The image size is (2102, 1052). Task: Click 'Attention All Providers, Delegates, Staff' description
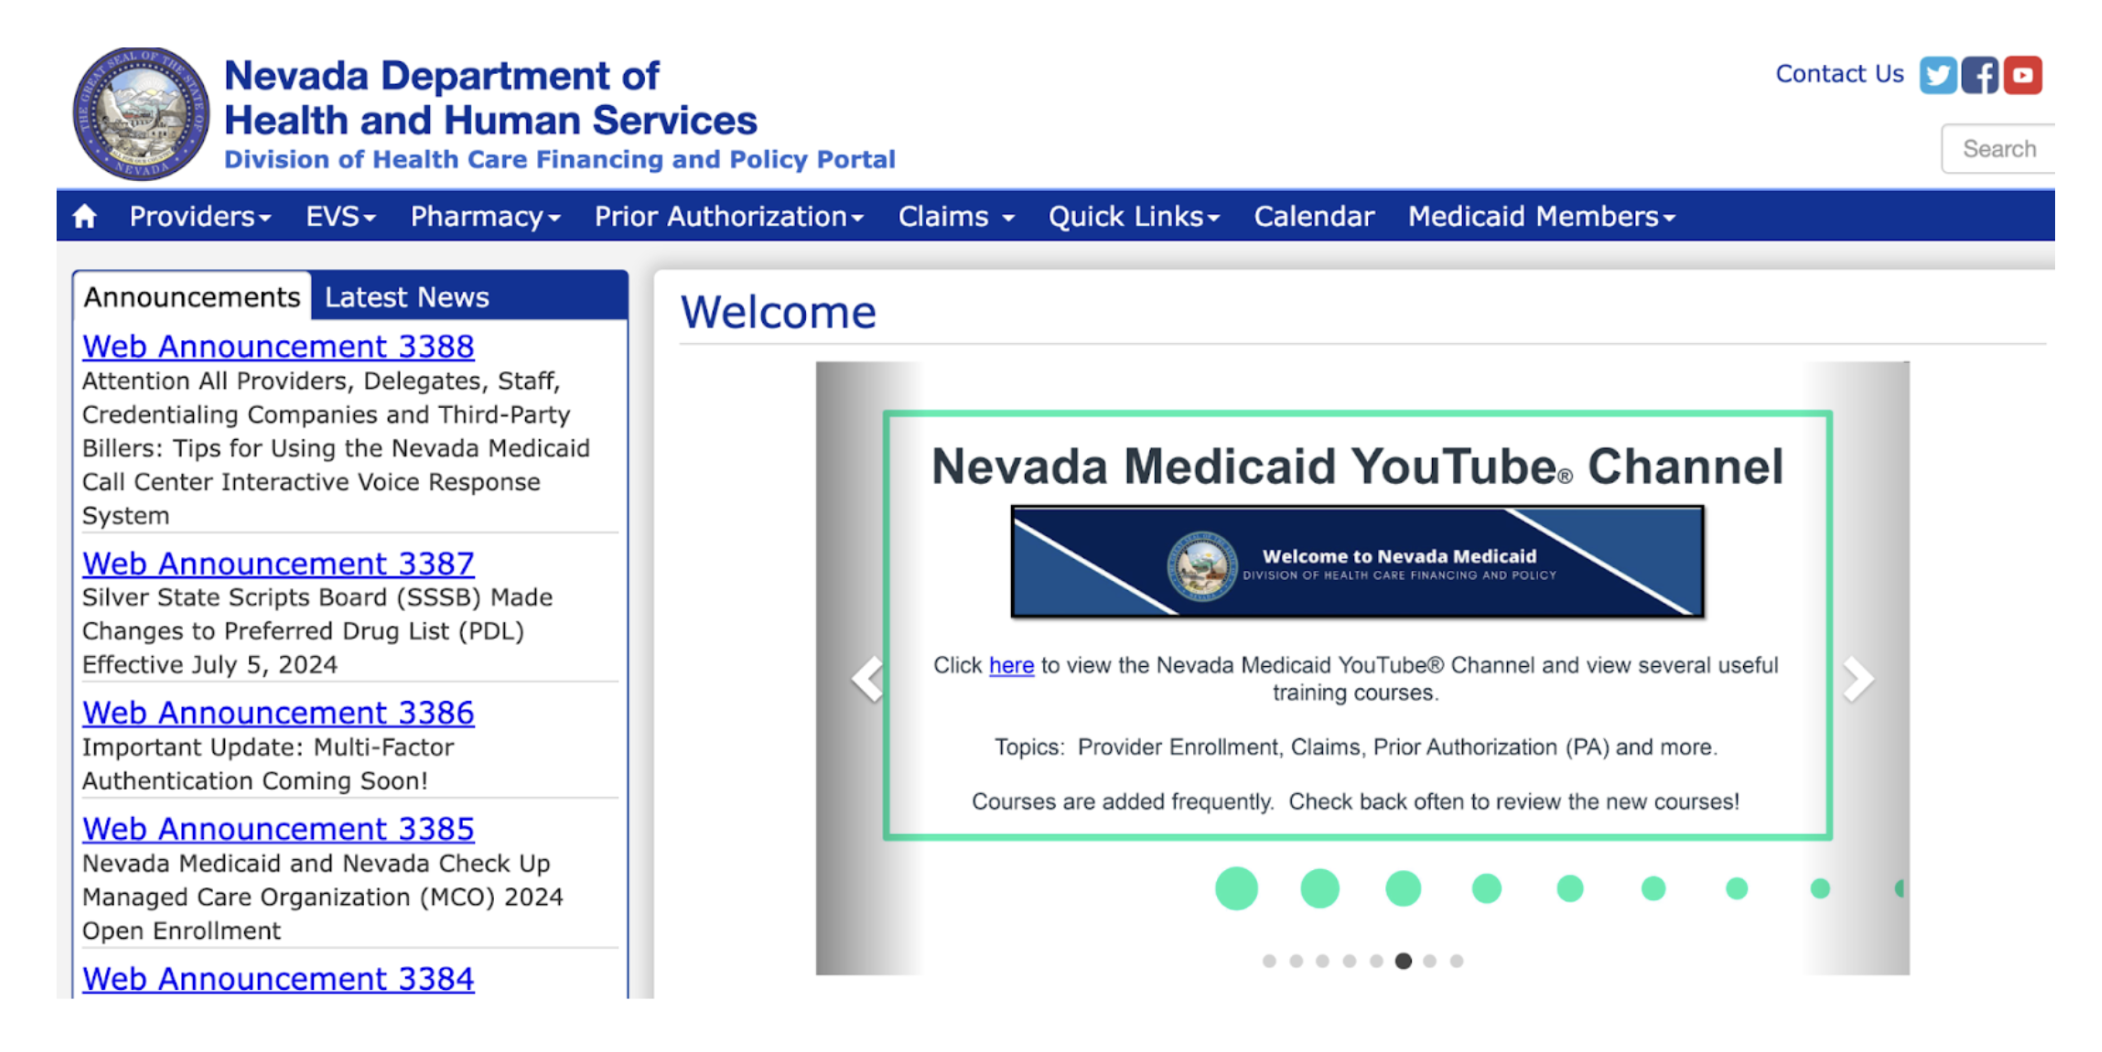[336, 448]
